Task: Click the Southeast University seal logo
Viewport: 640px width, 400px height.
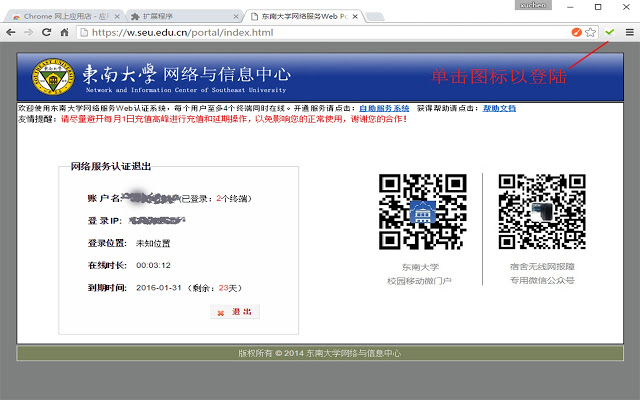Action: click(53, 77)
